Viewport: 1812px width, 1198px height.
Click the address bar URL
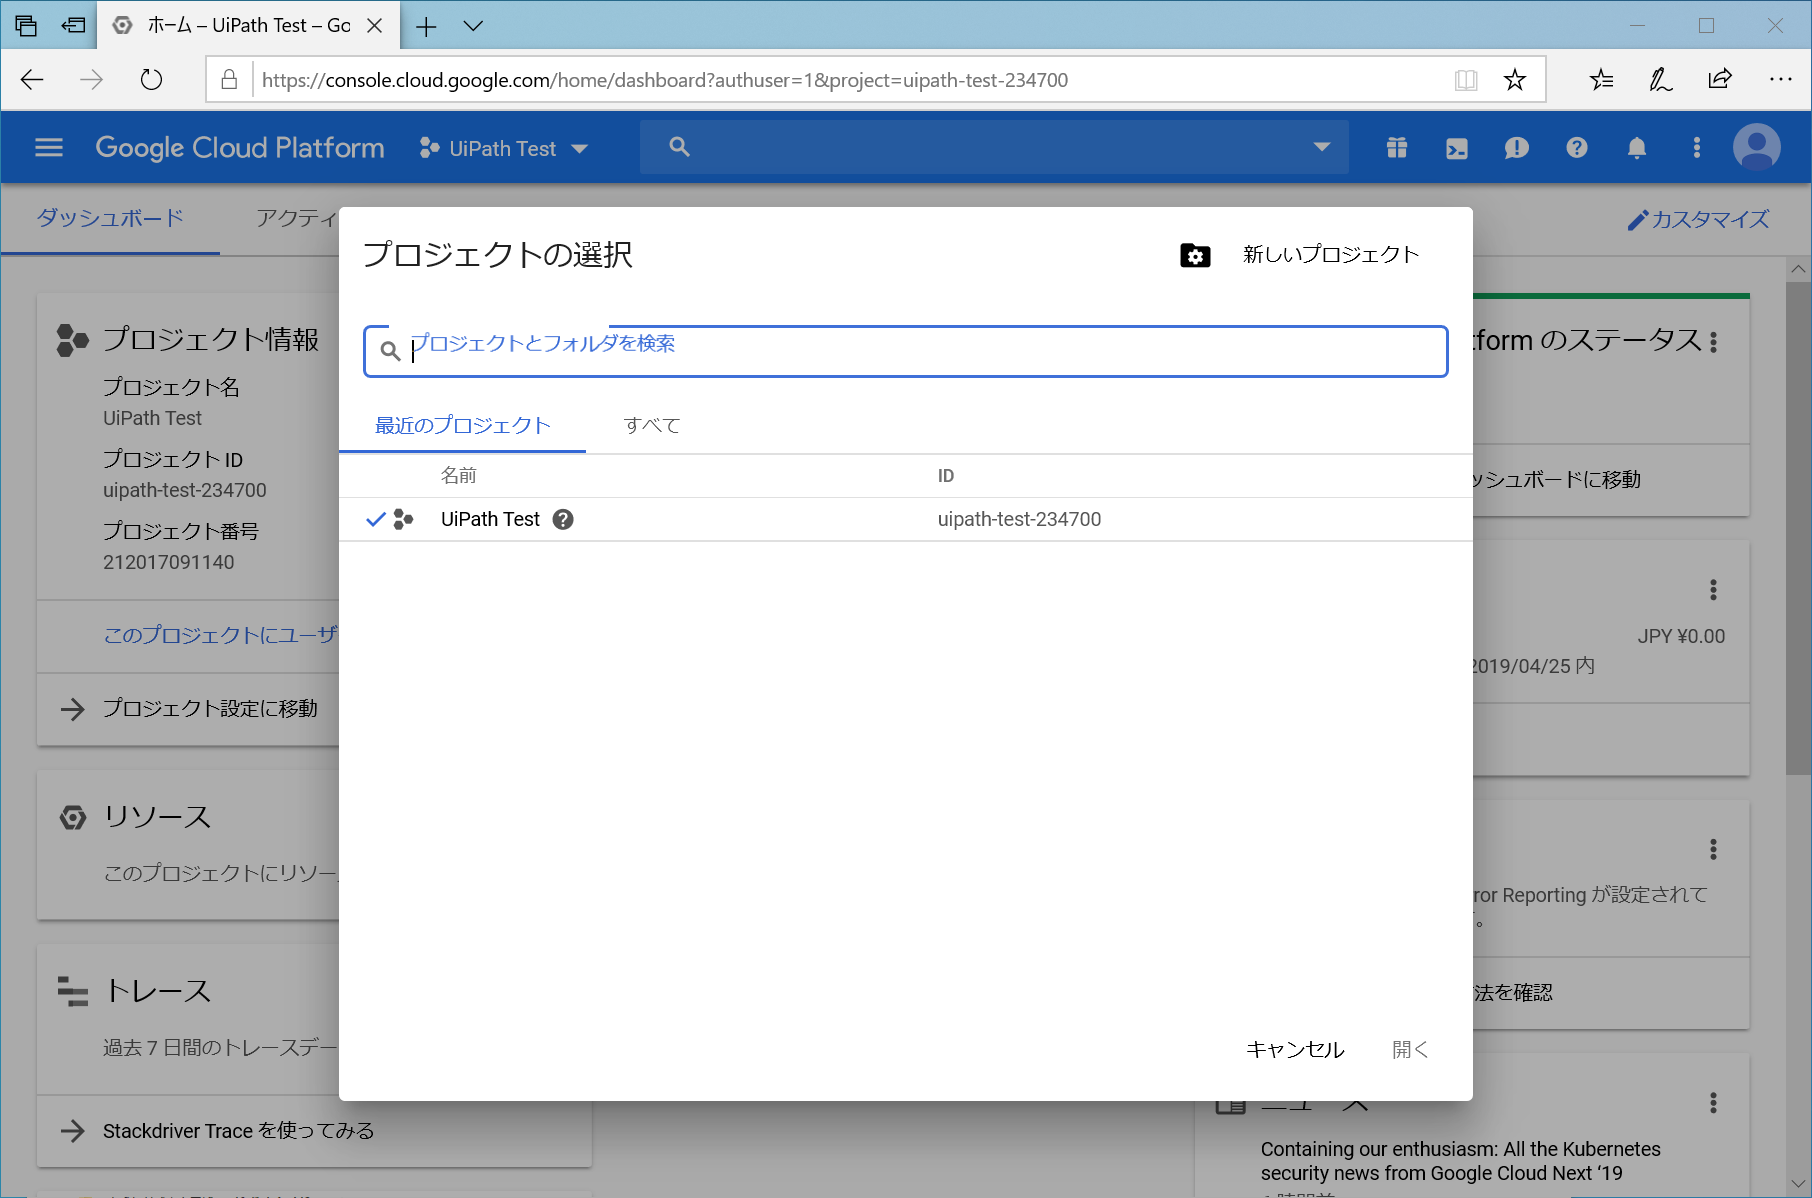(x=665, y=80)
